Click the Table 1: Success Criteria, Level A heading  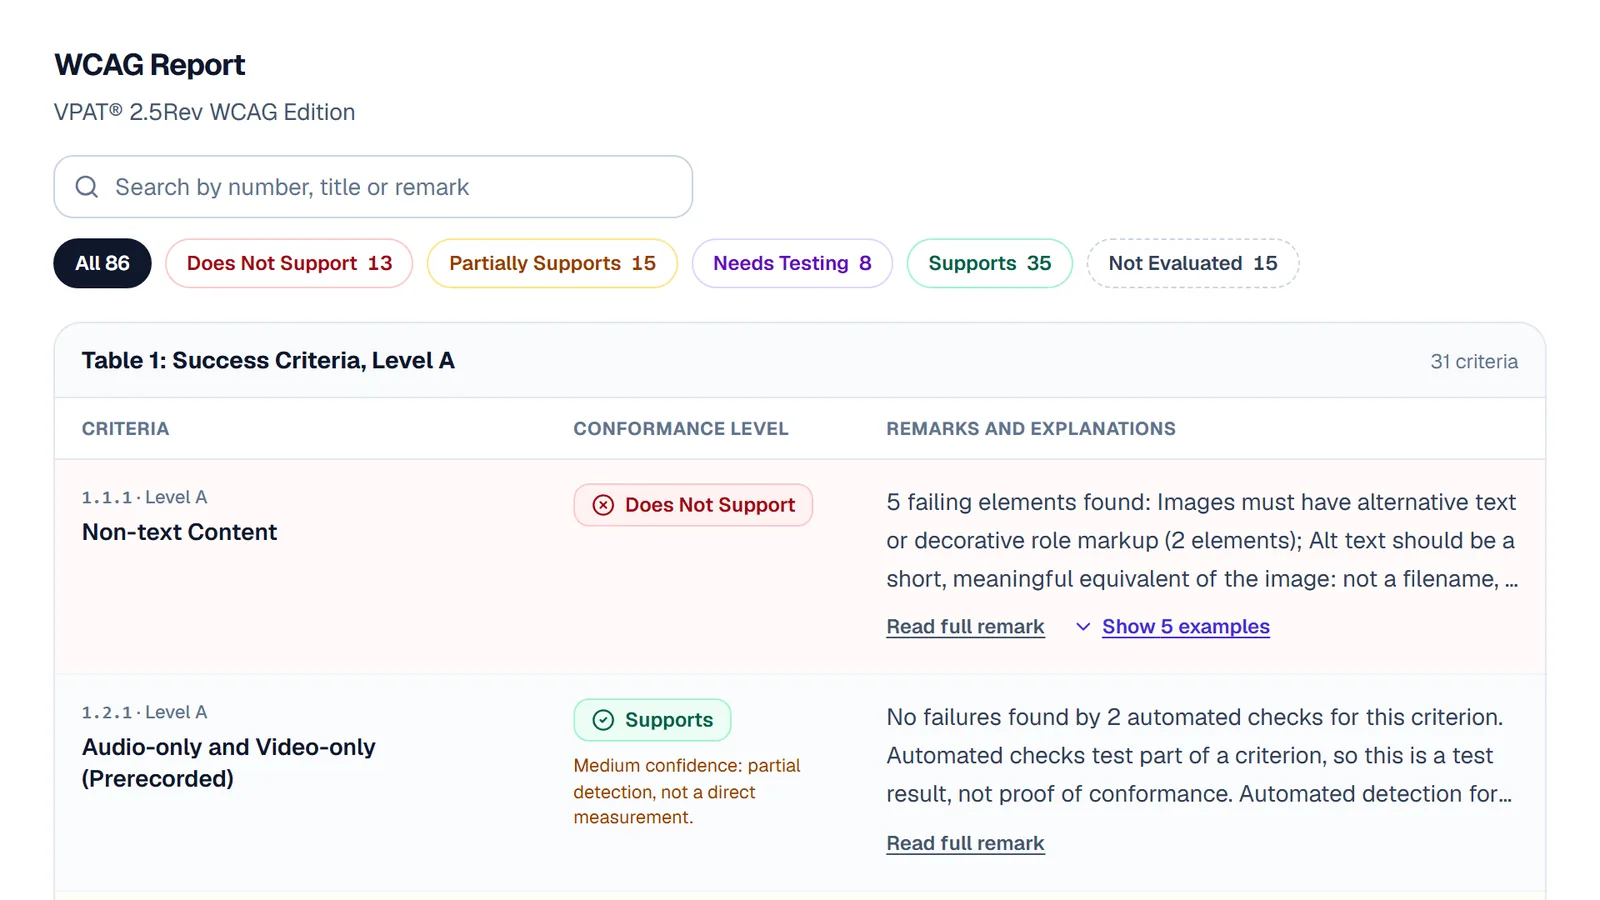tap(268, 360)
